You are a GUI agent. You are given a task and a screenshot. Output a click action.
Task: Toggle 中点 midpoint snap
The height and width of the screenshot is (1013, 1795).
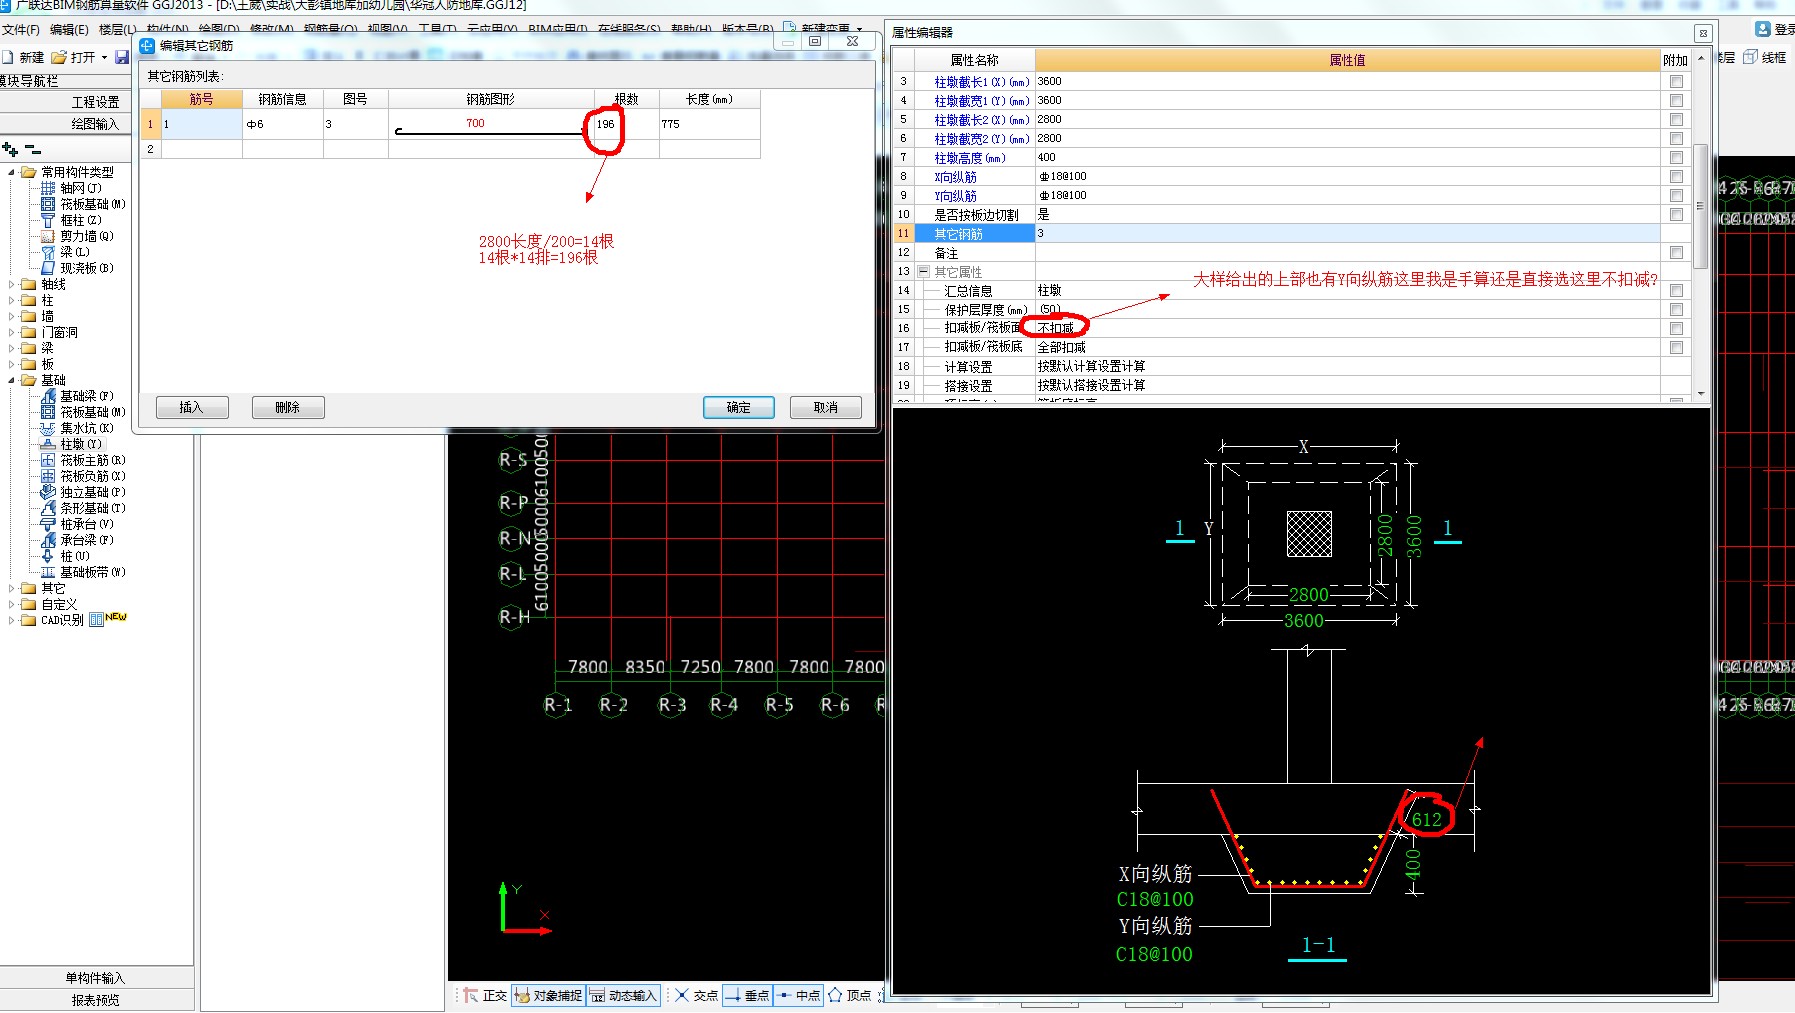pyautogui.click(x=798, y=996)
